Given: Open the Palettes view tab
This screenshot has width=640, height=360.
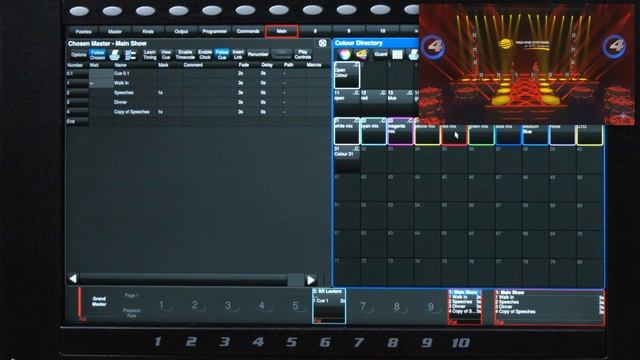Looking at the screenshot, I should (84, 31).
